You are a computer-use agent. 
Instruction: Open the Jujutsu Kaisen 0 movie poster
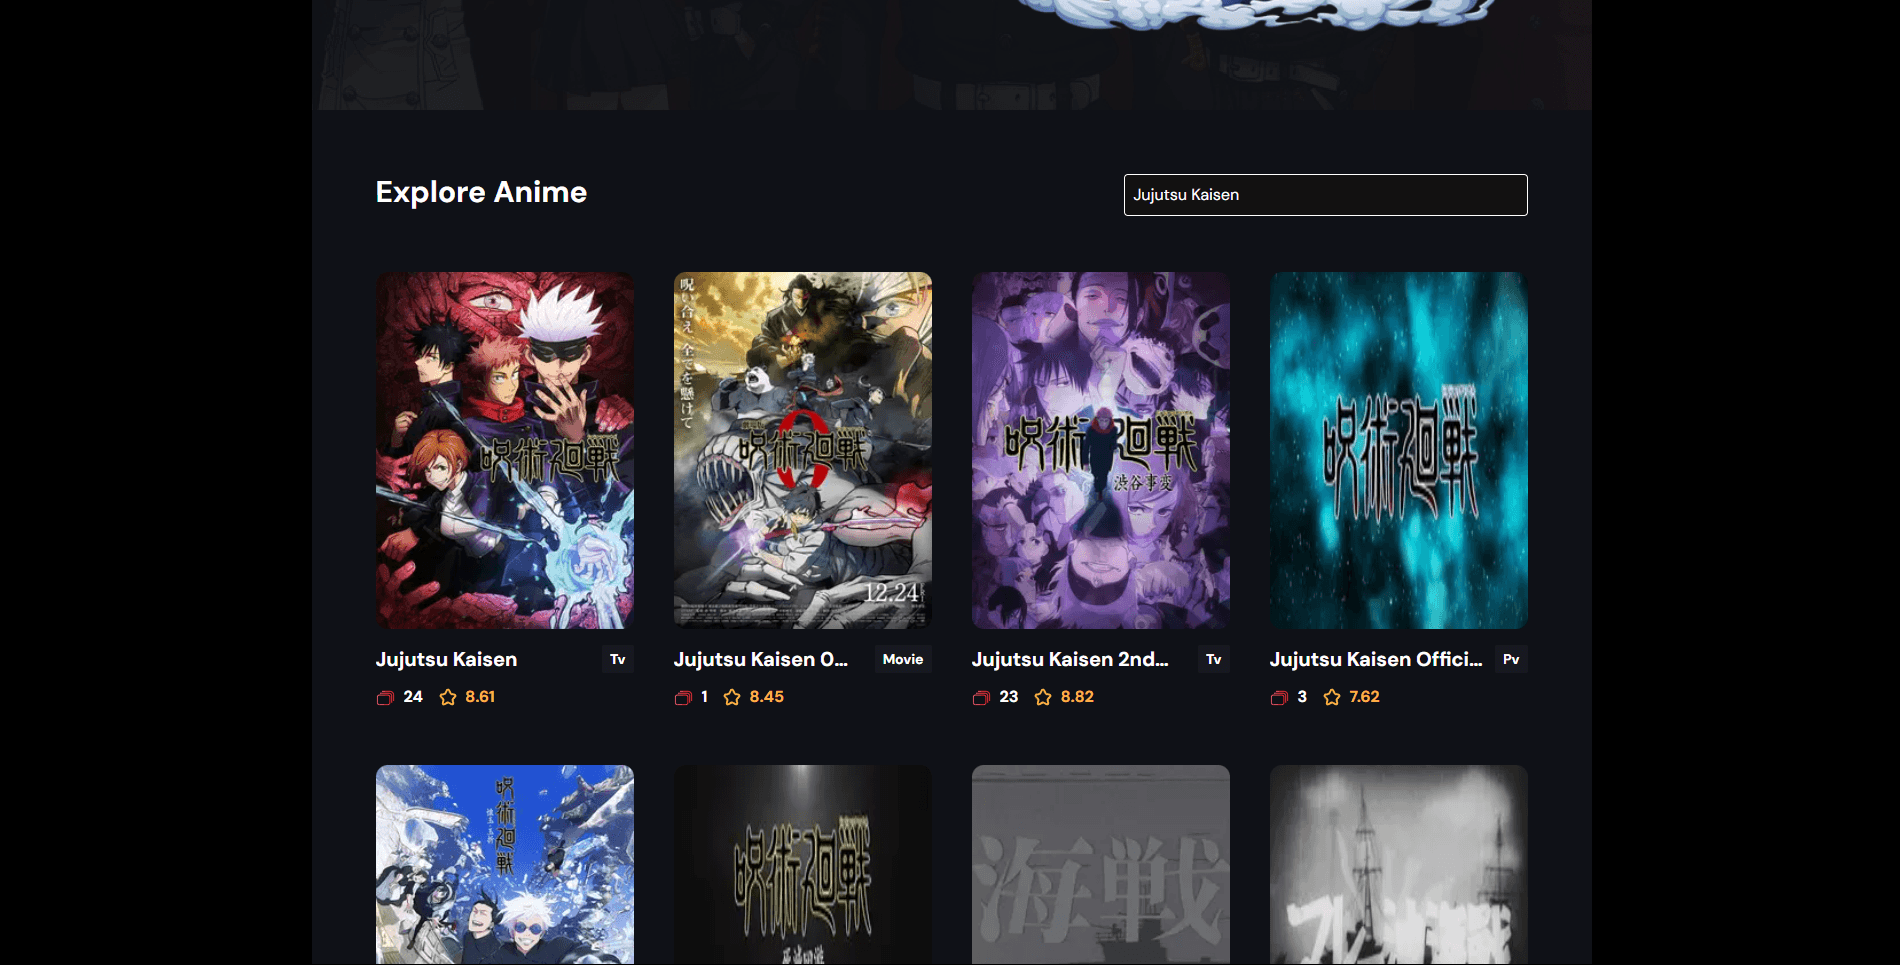(803, 450)
